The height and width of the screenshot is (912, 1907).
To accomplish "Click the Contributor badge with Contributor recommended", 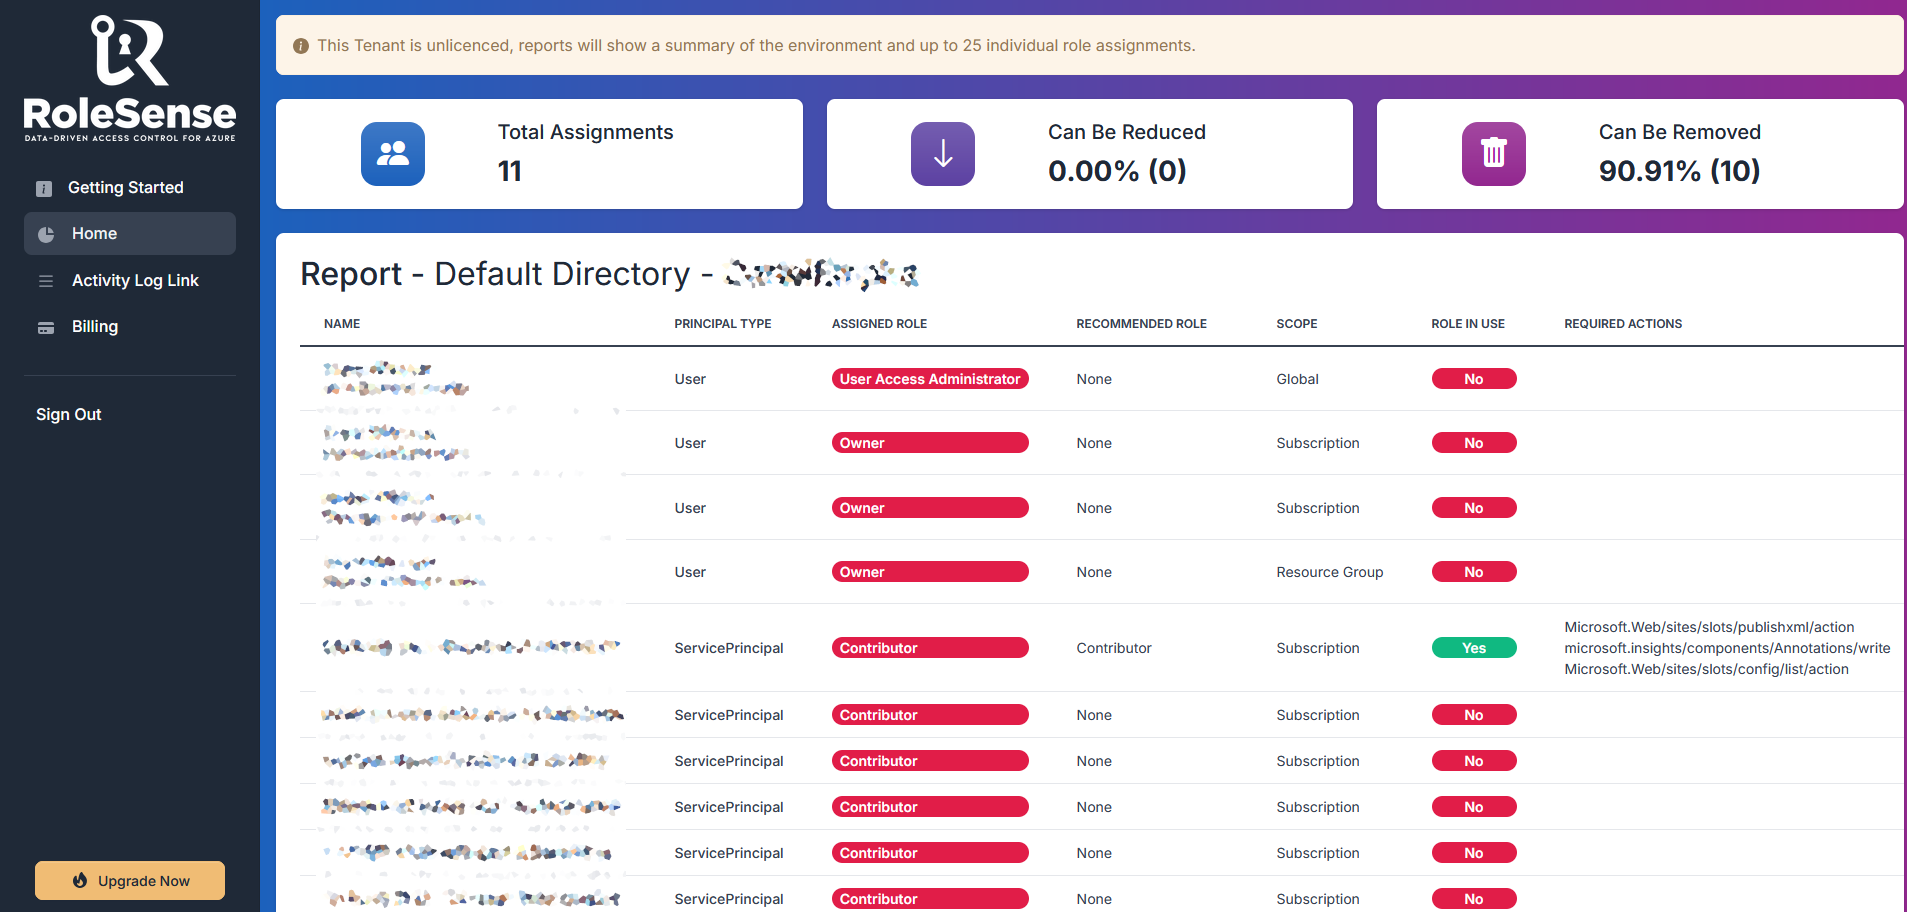I will click(930, 648).
